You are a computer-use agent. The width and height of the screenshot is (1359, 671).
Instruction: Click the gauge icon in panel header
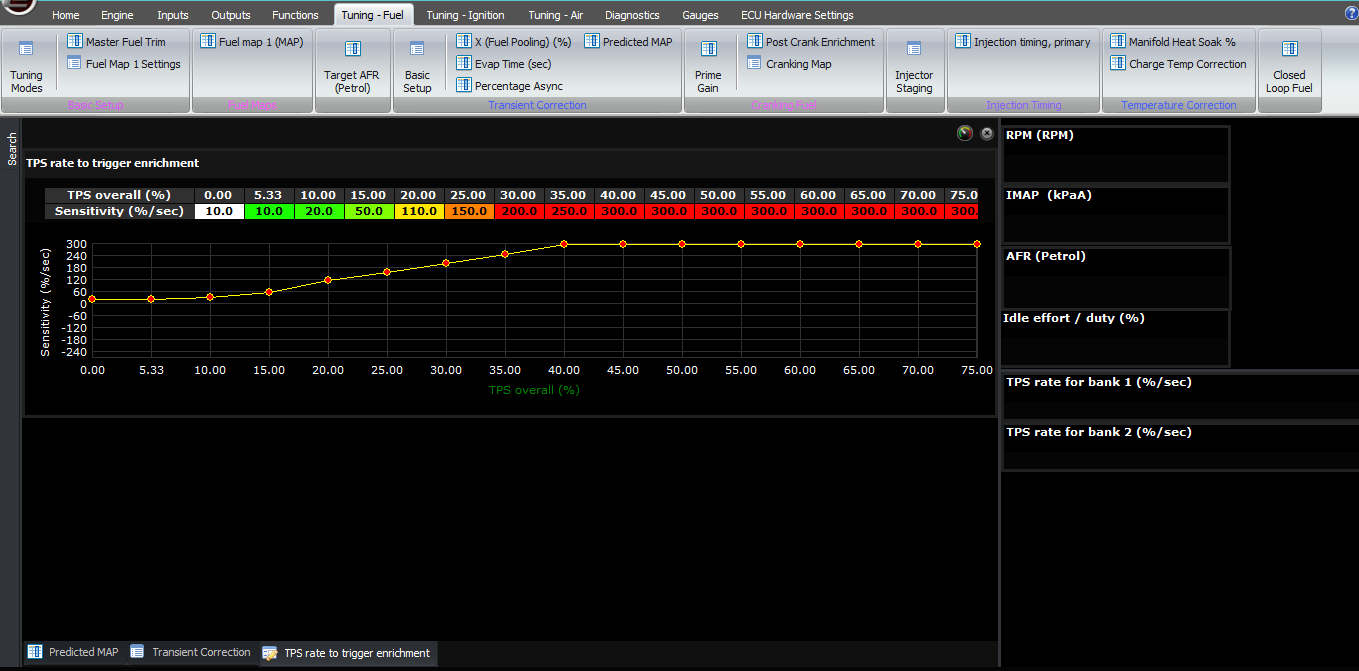965,133
